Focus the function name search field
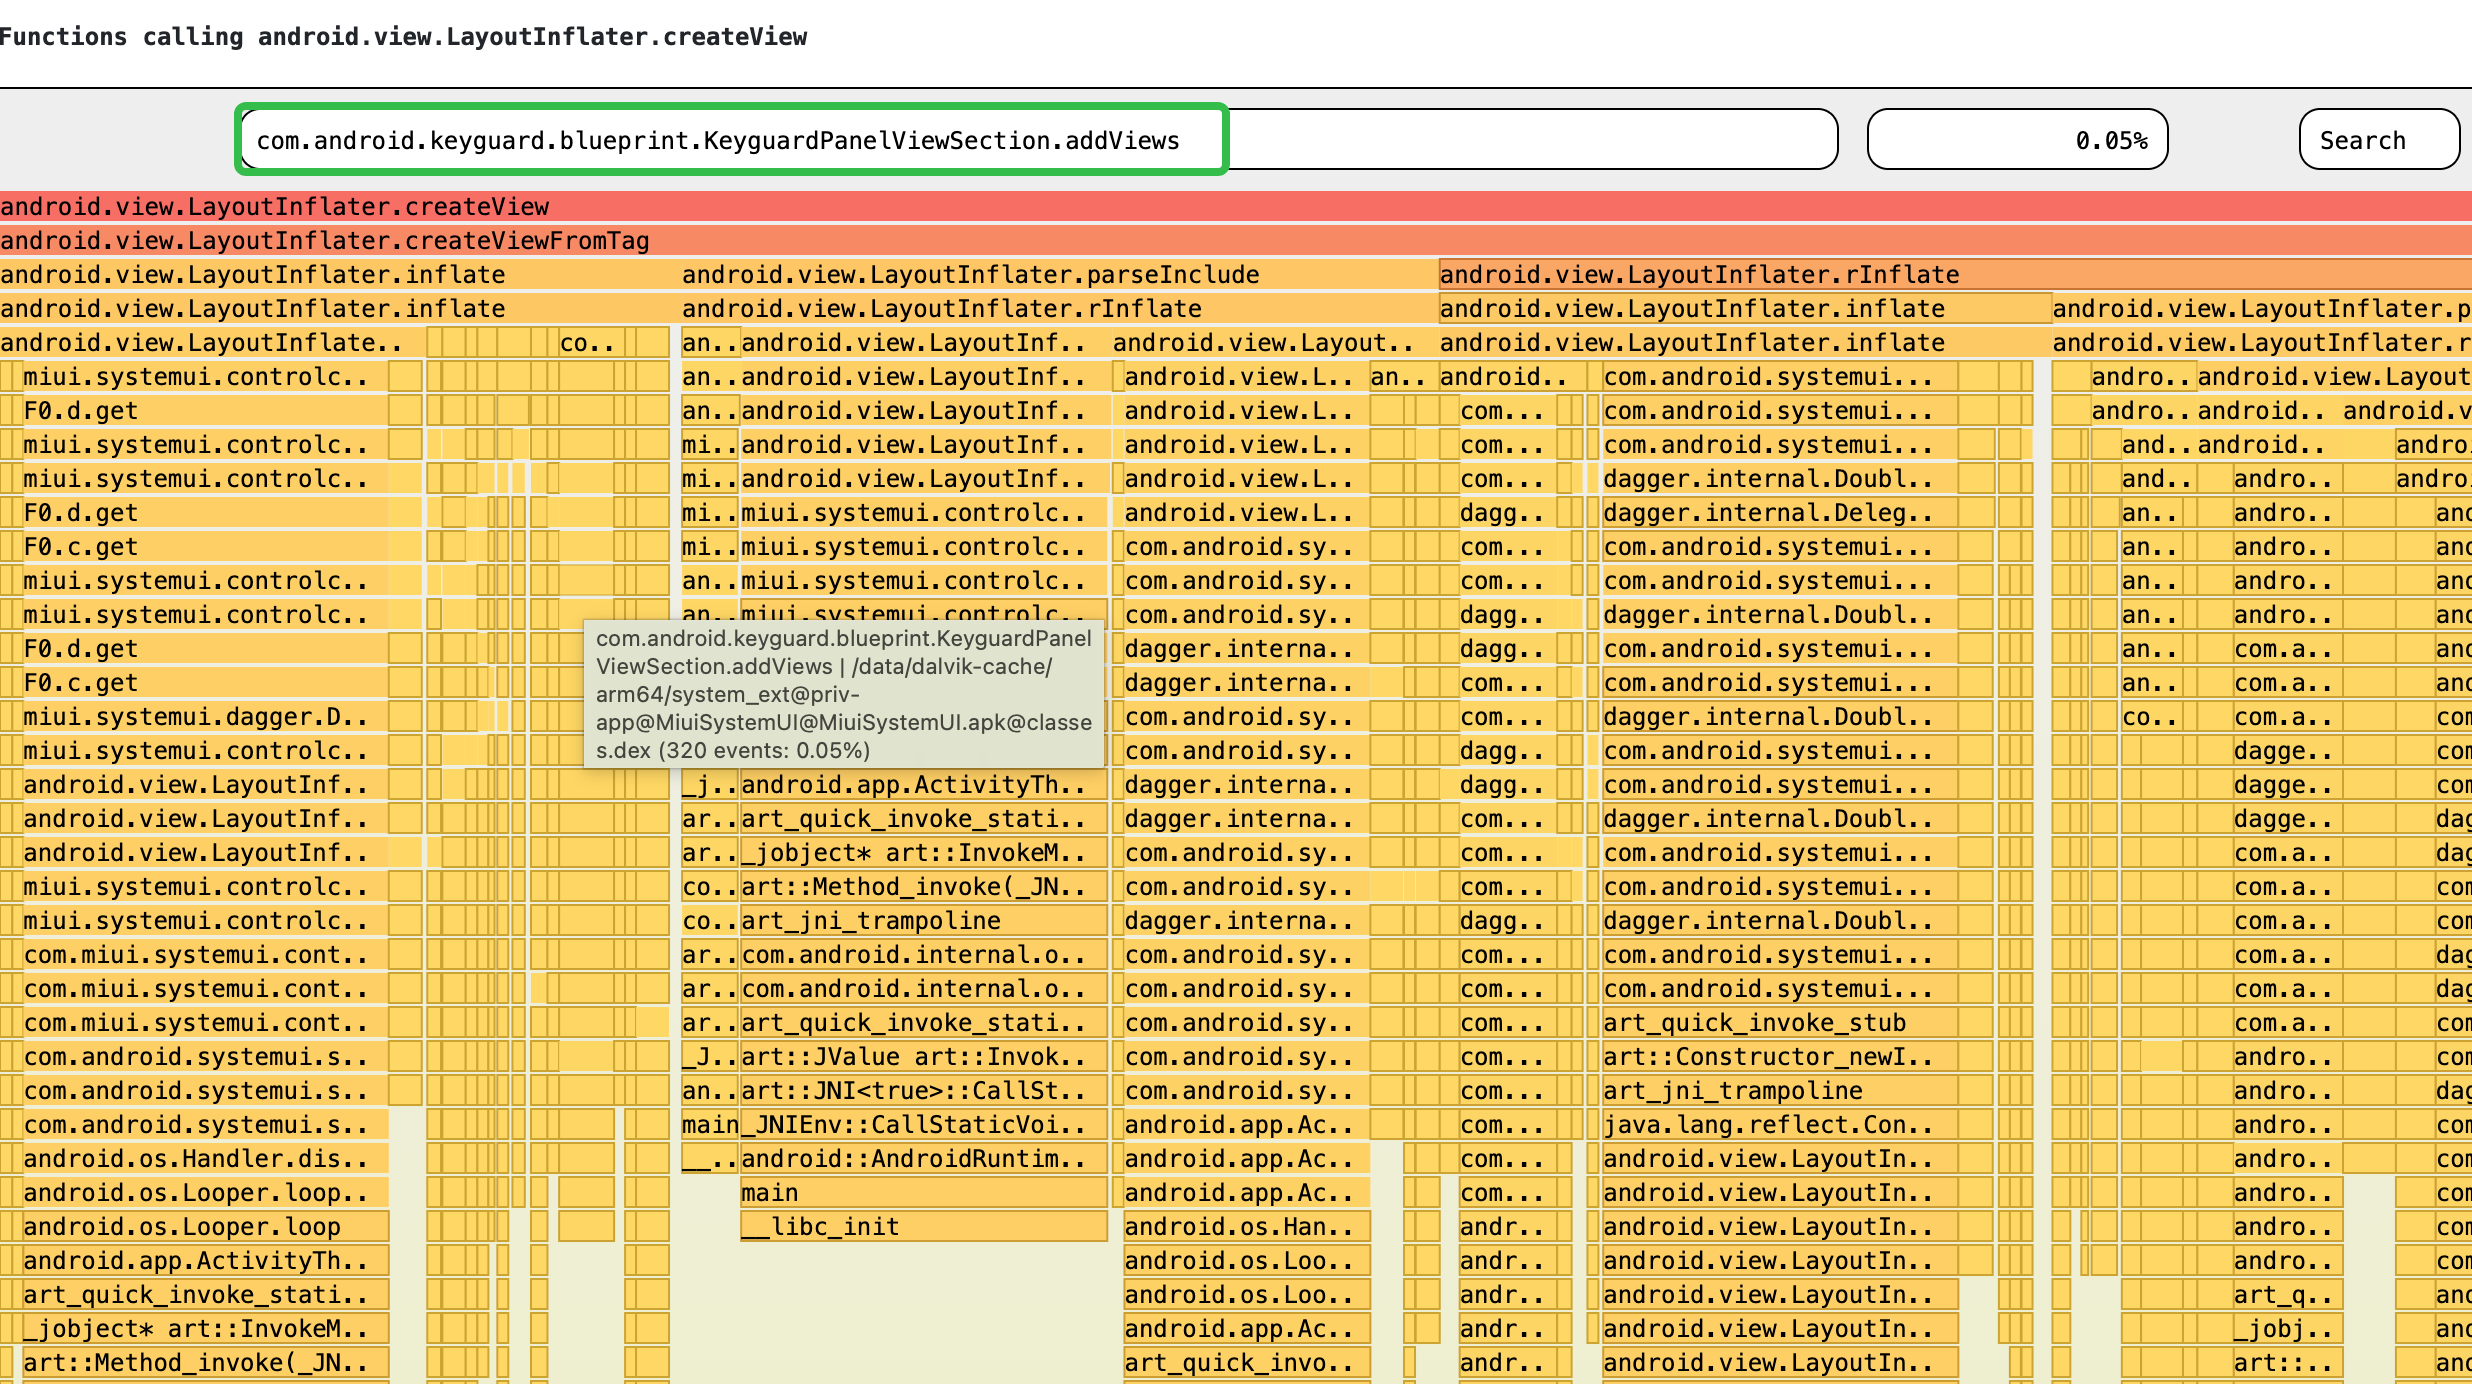Screen dimensions: 2472x1384 pos(1038,140)
